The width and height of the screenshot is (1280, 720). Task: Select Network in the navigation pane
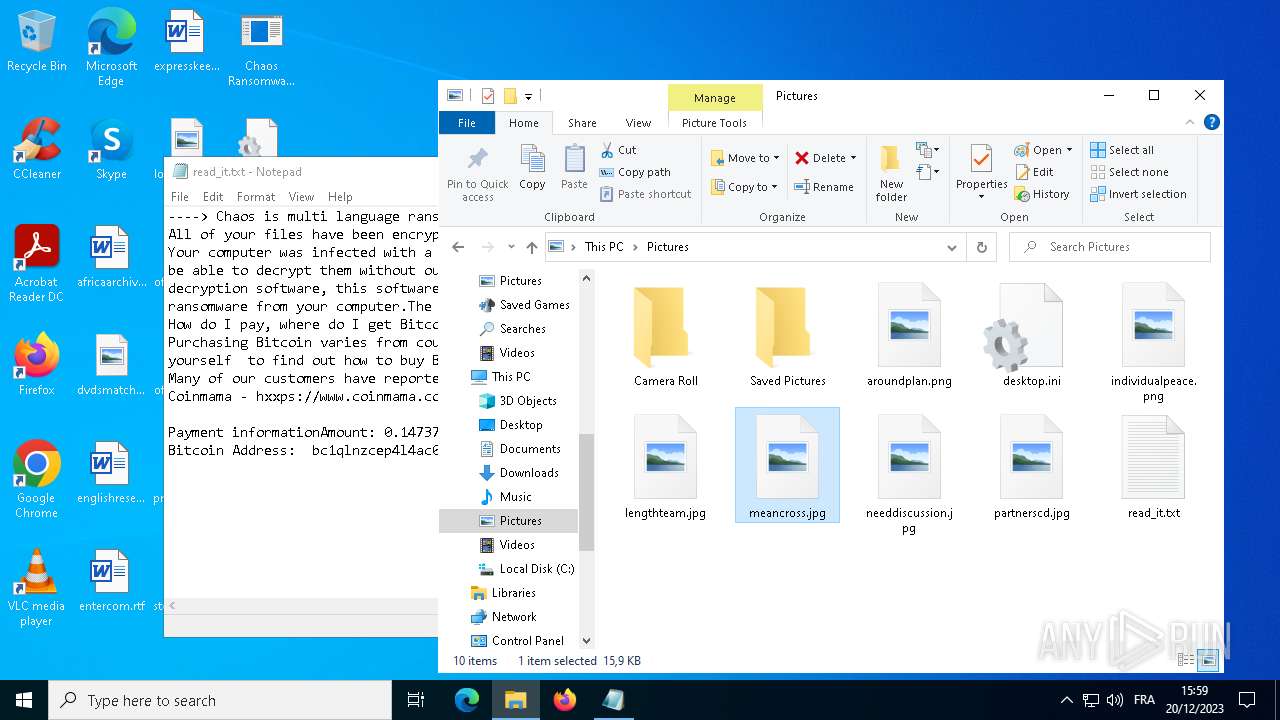504,617
